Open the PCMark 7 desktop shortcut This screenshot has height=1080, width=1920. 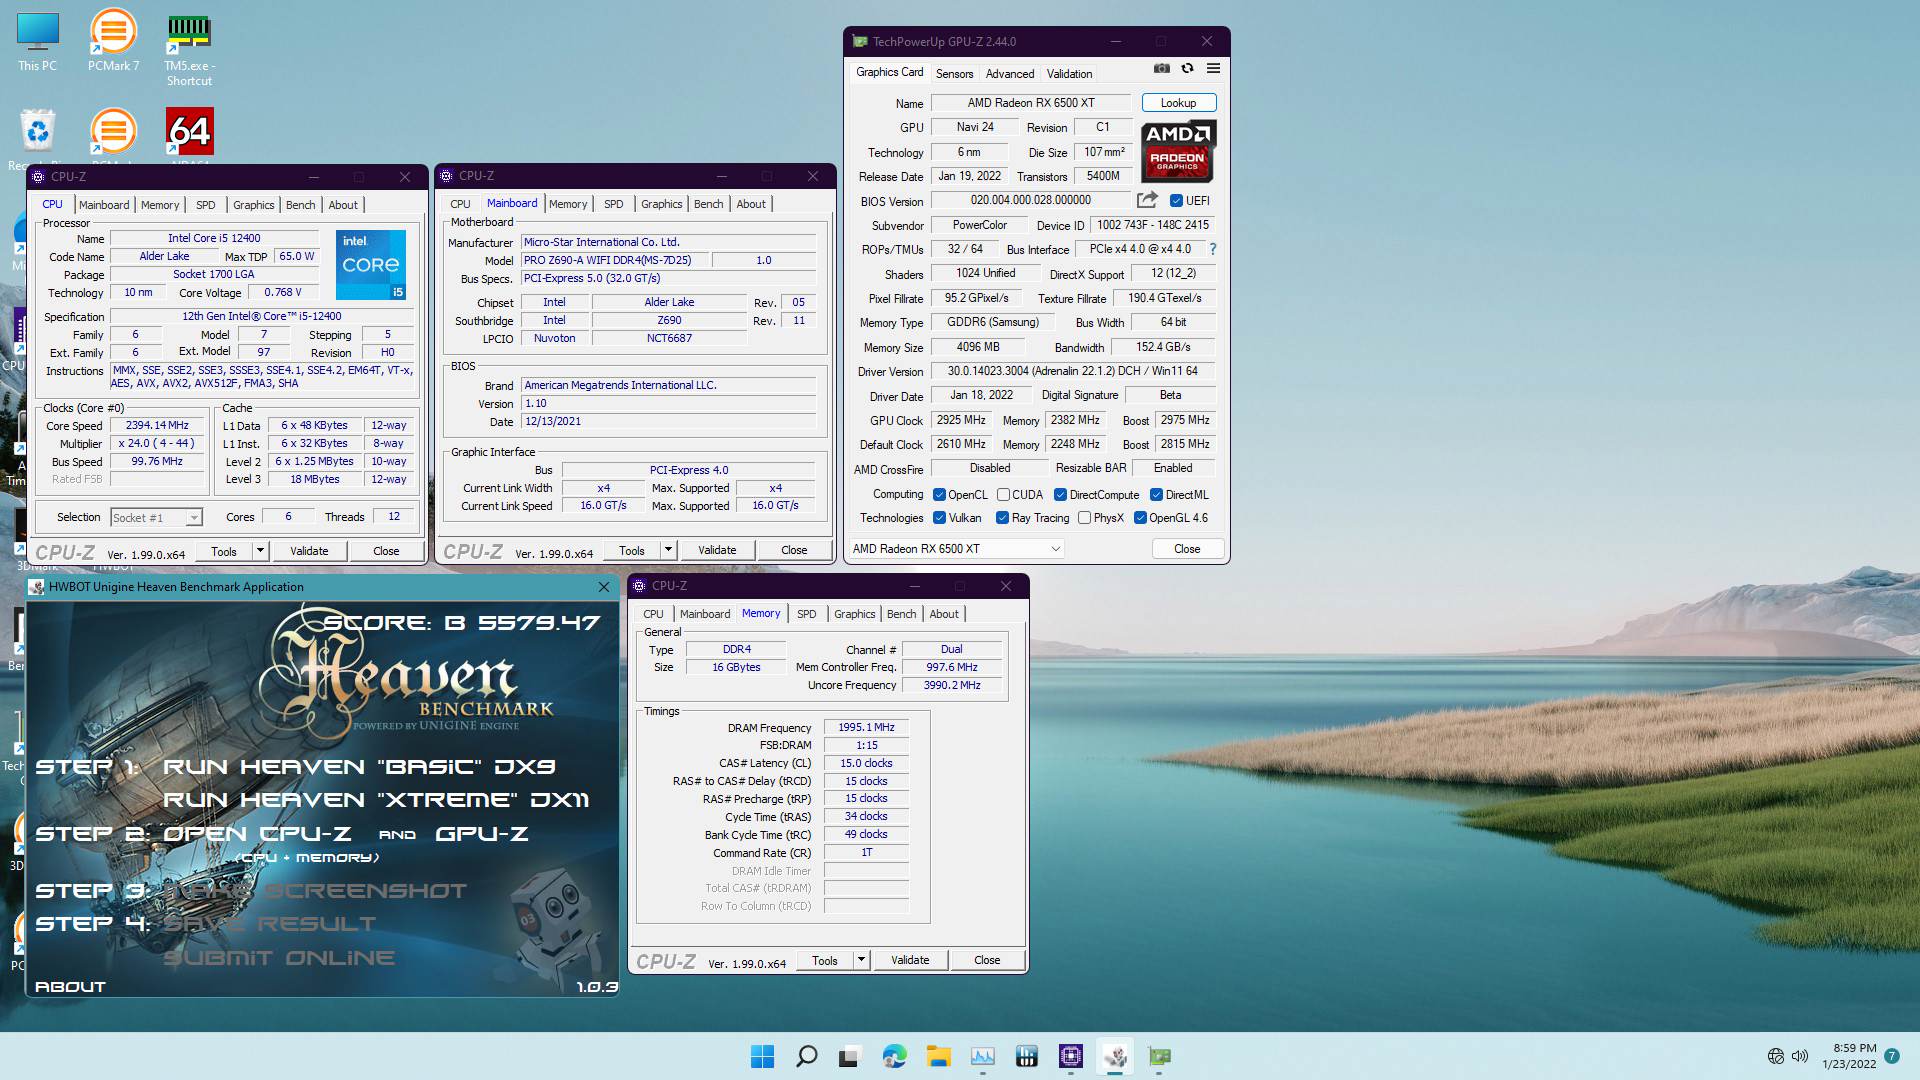tap(113, 42)
